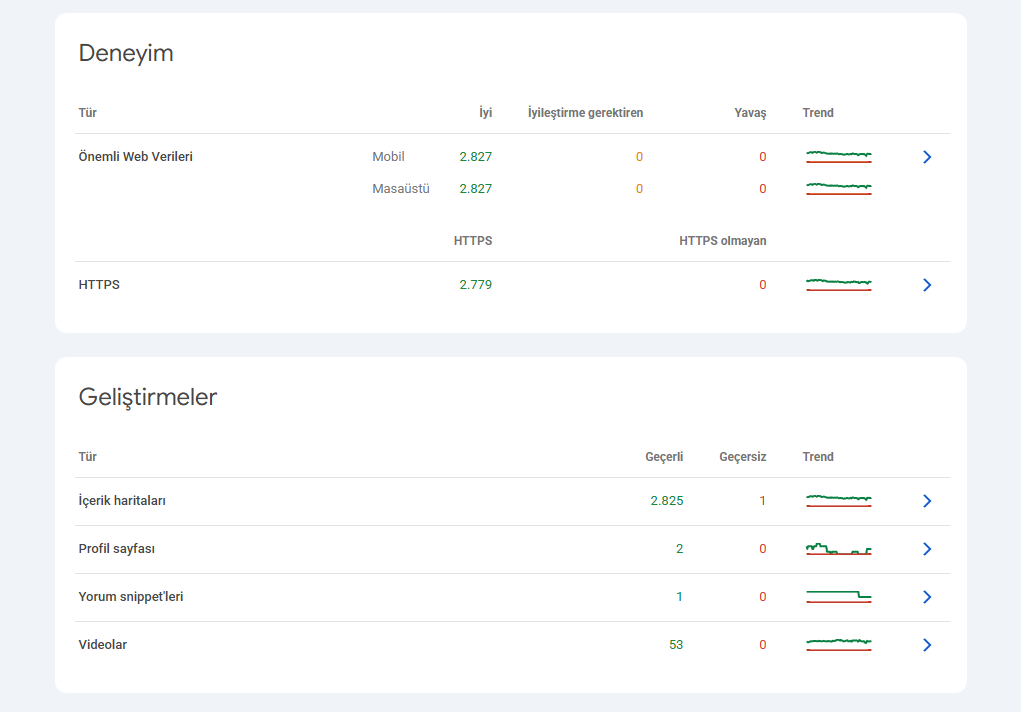View the Videolar trend sparkline
The width and height of the screenshot is (1021, 712).
pyautogui.click(x=839, y=644)
